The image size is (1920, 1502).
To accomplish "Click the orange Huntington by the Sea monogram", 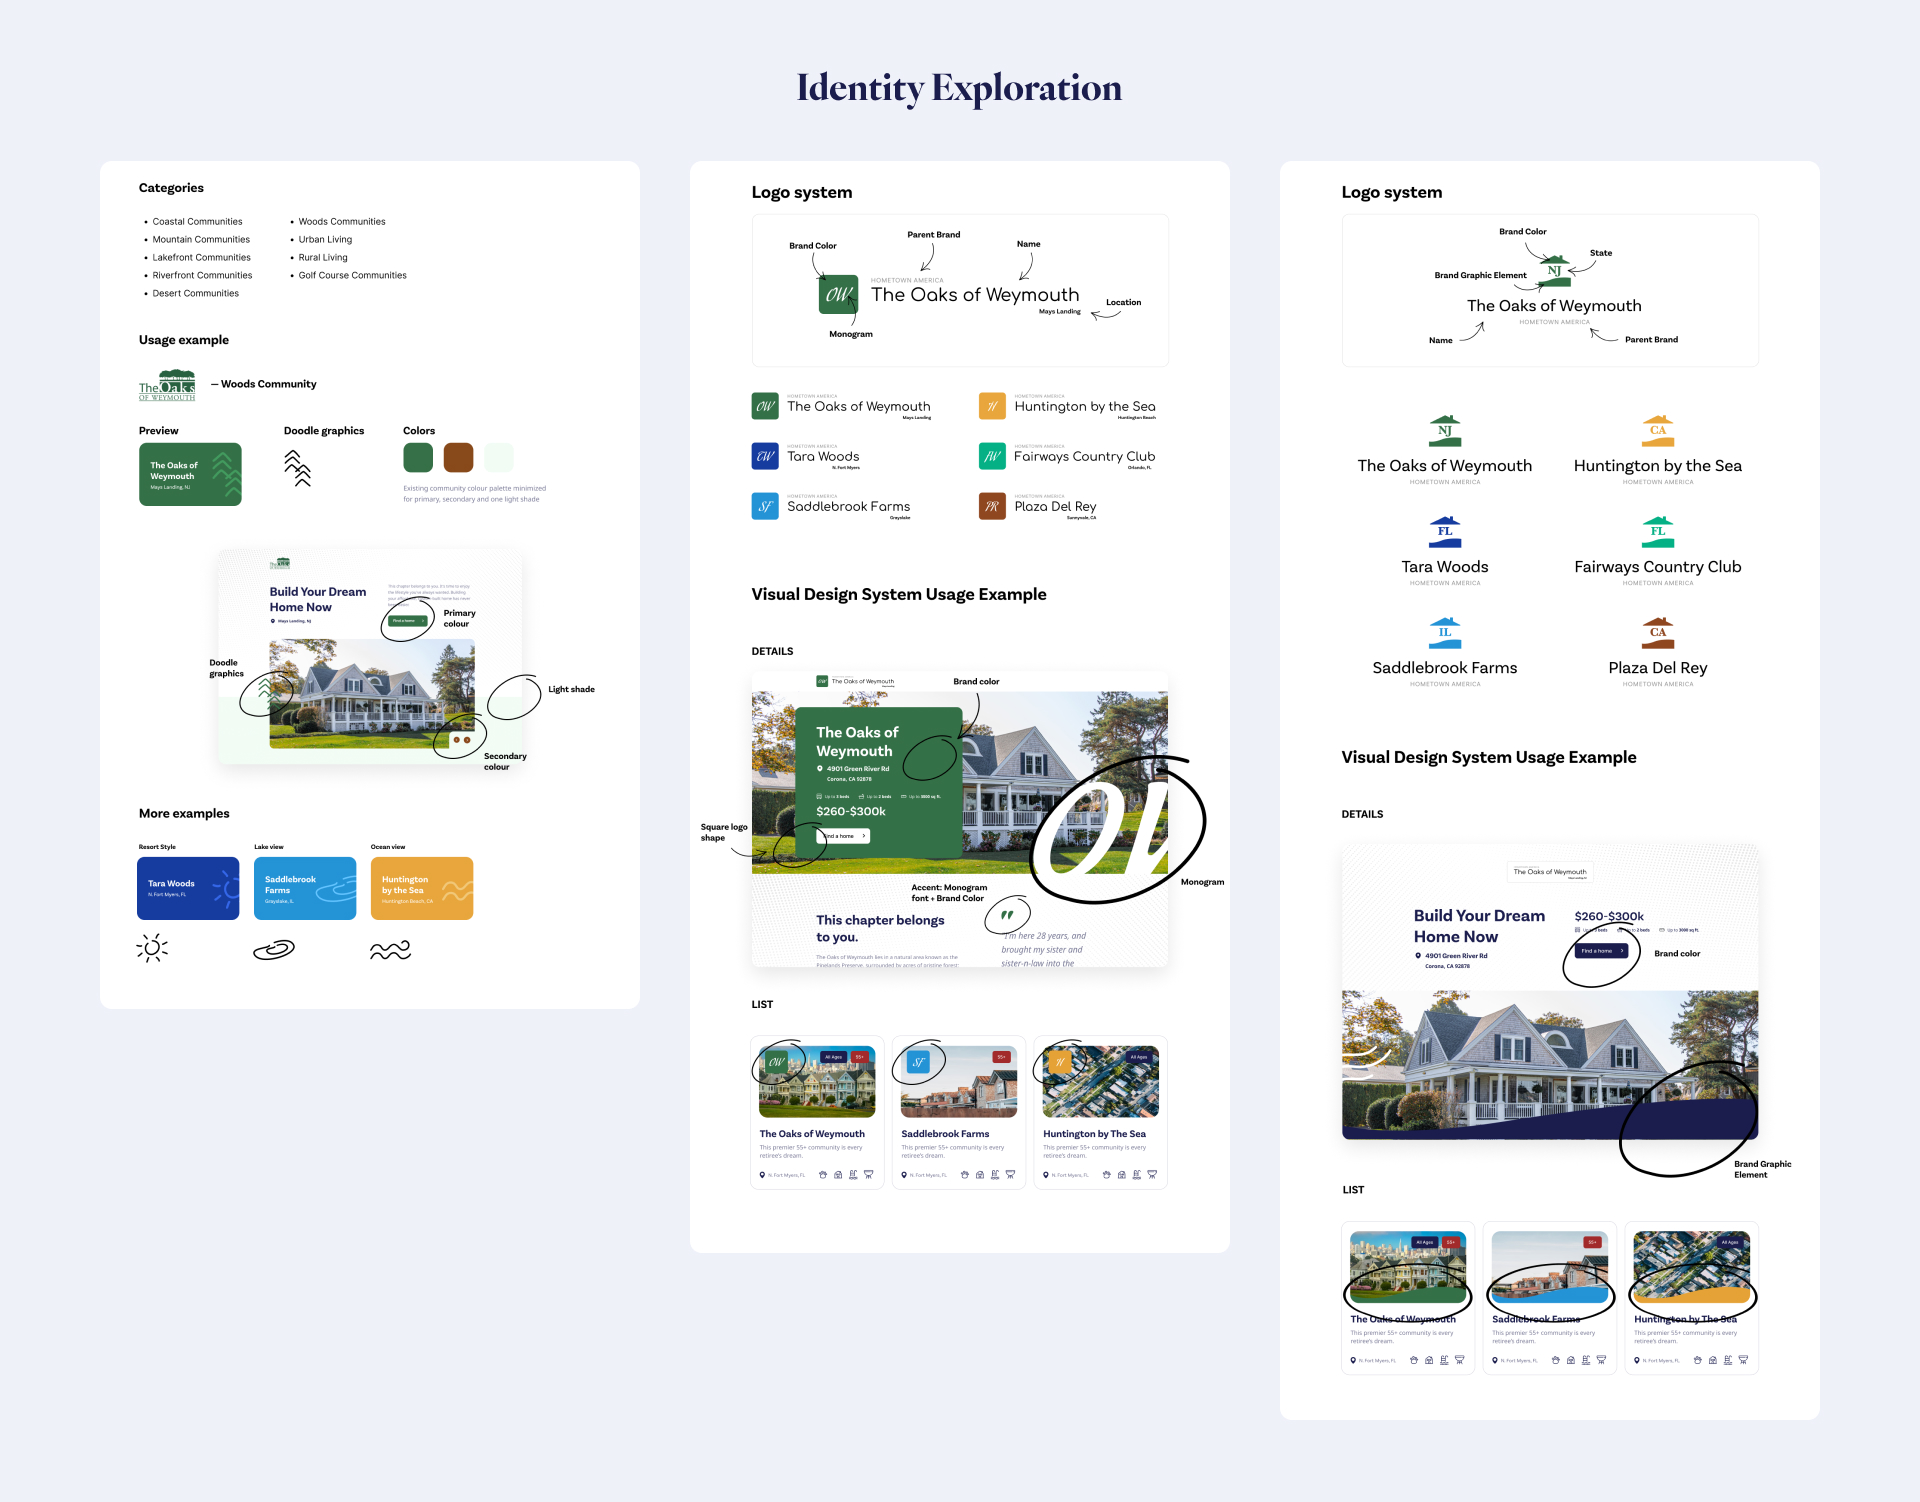I will click(992, 406).
